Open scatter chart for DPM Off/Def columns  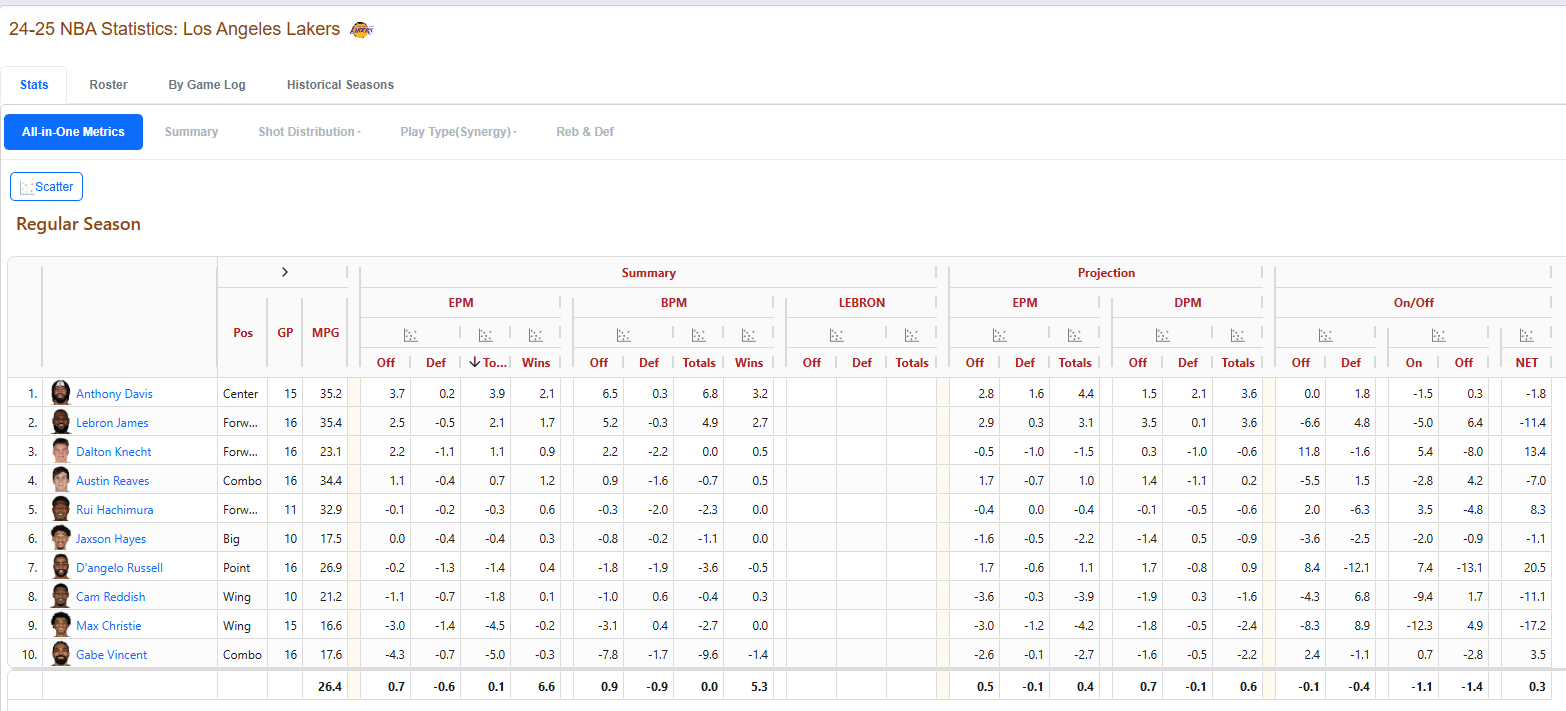point(1163,335)
